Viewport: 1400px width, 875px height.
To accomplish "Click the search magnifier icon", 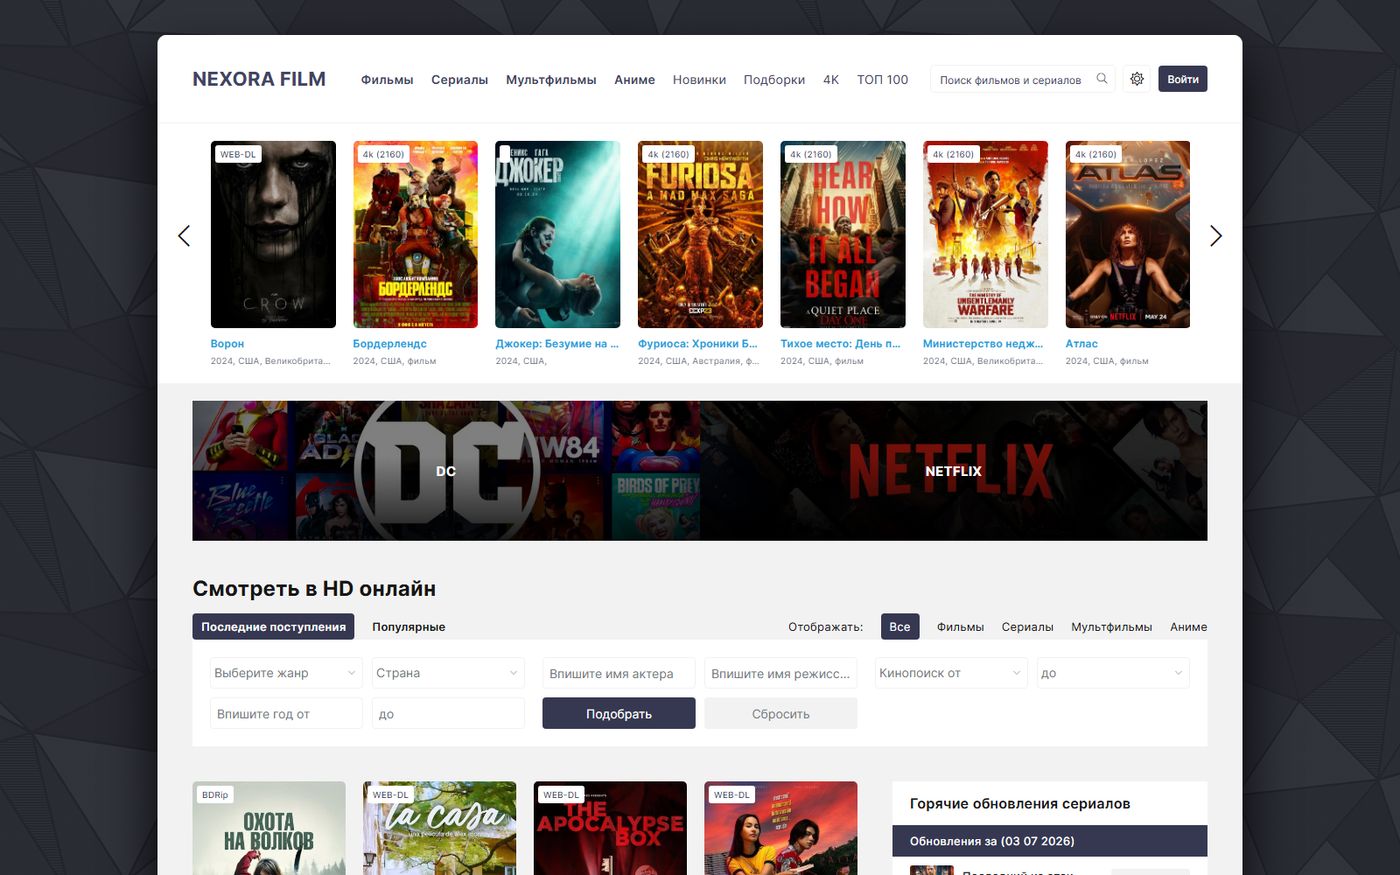I will pos(1102,79).
